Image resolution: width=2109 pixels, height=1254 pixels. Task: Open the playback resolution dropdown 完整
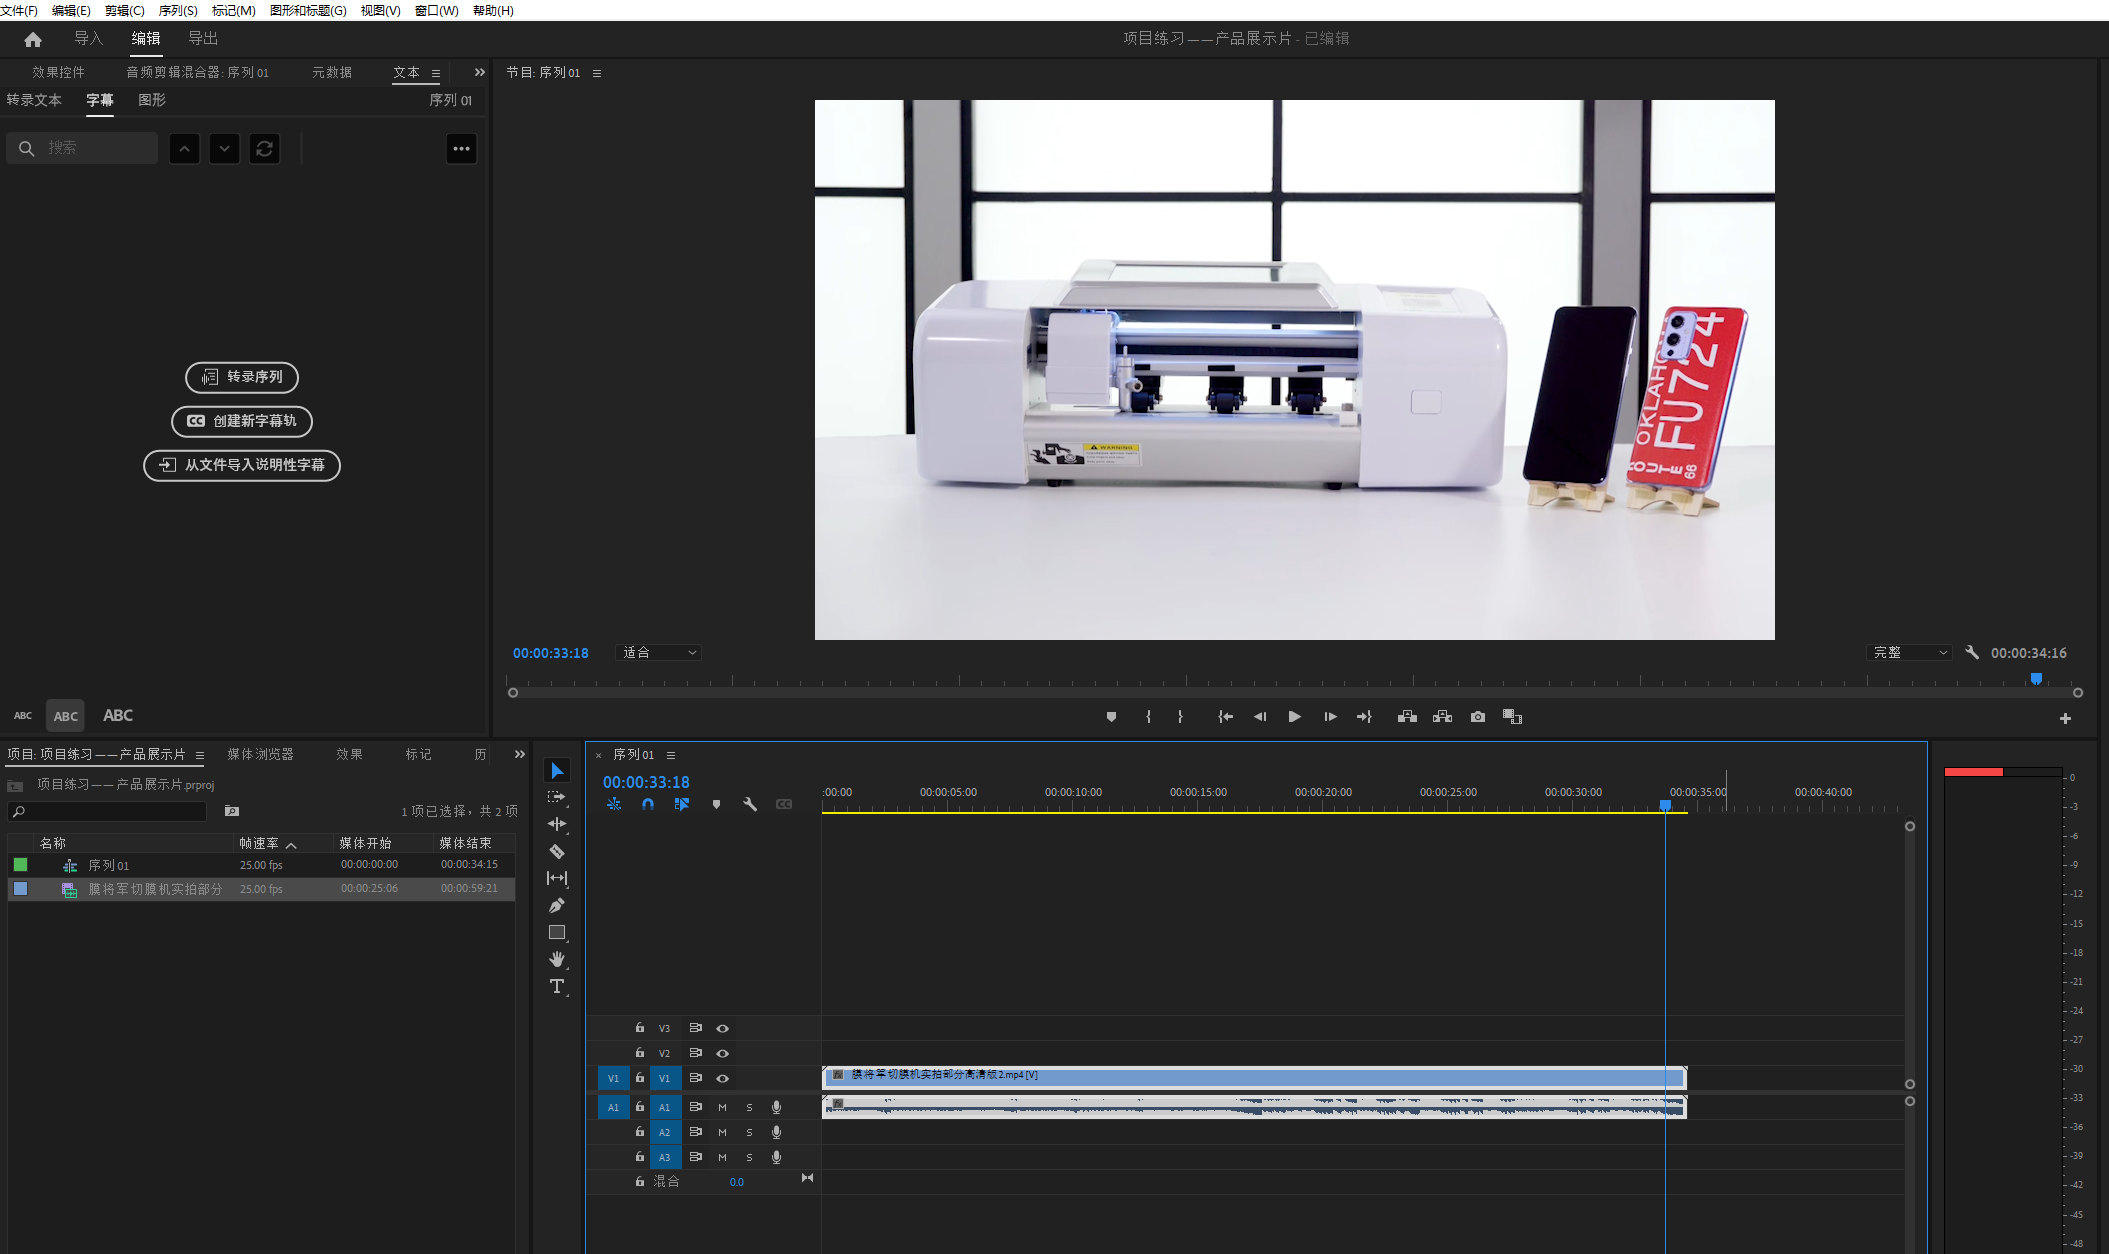point(1909,653)
